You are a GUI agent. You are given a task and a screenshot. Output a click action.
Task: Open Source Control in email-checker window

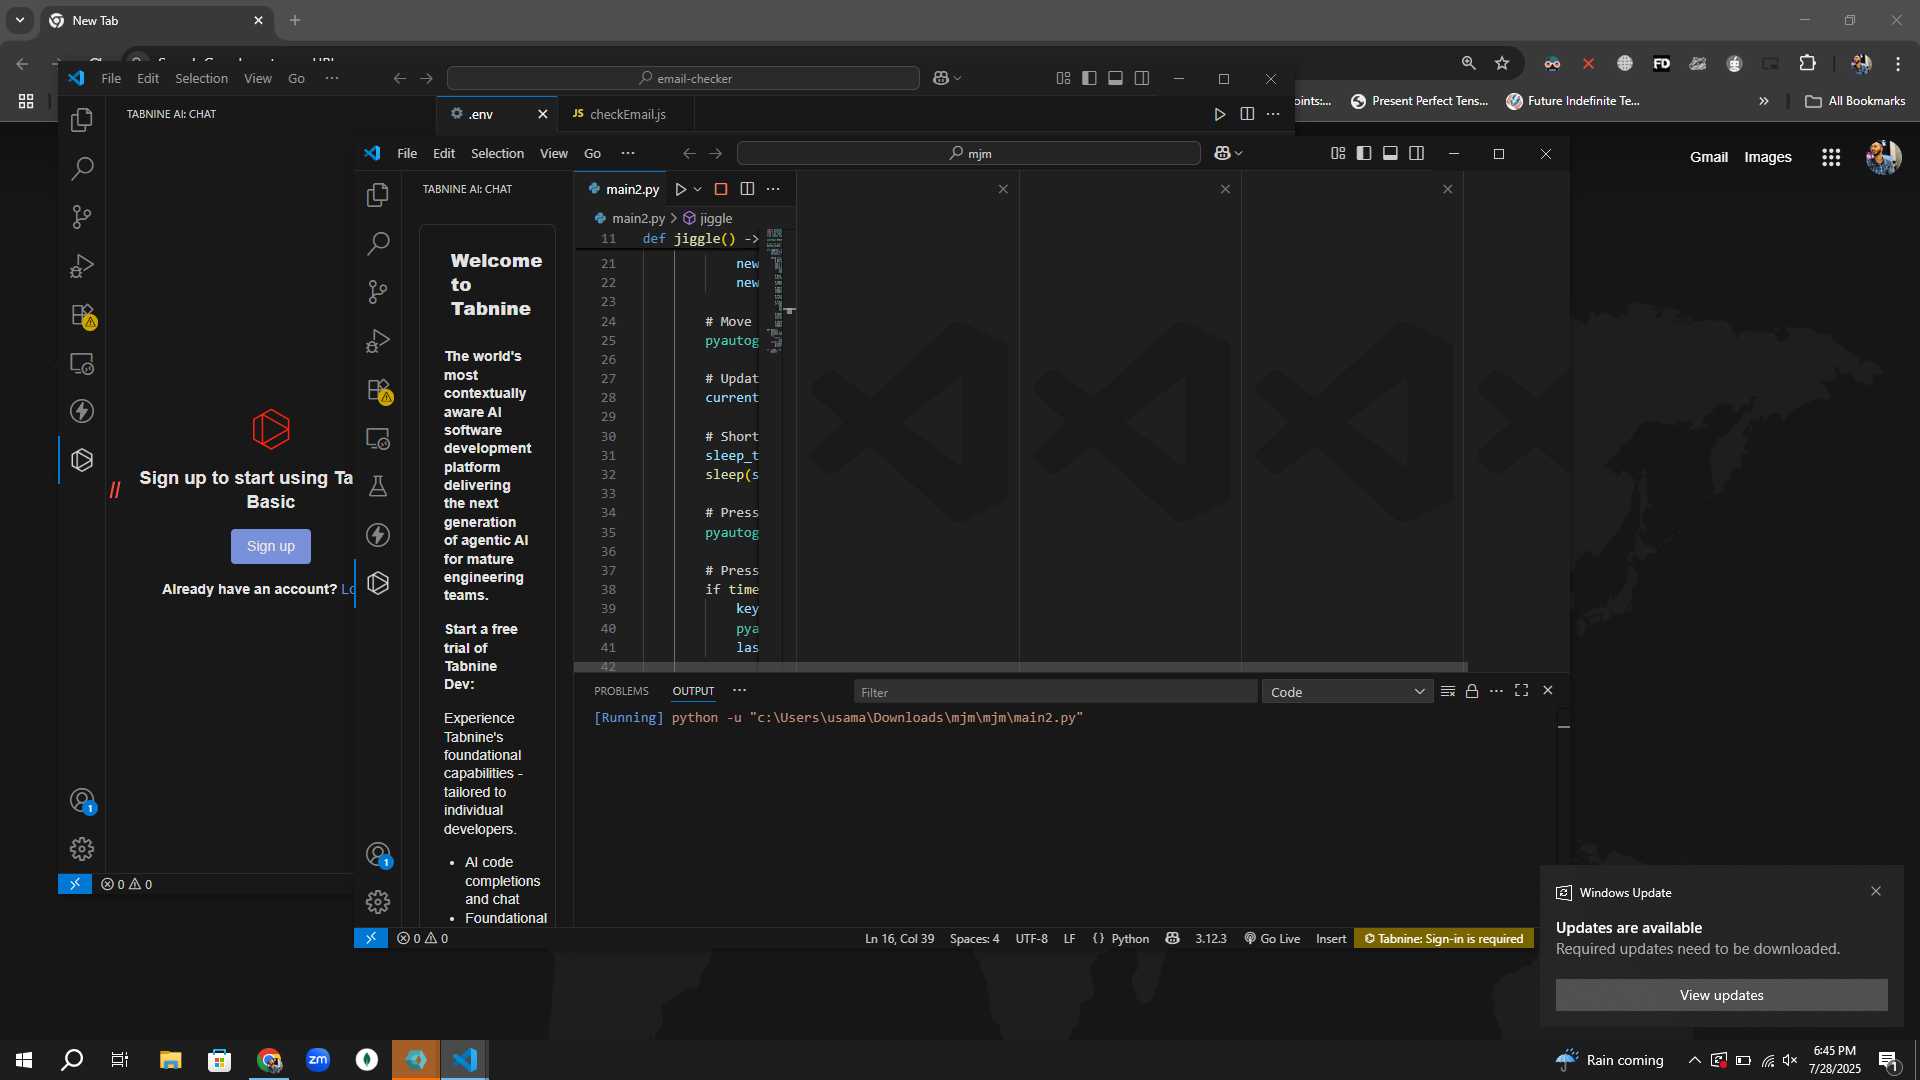pyautogui.click(x=82, y=217)
